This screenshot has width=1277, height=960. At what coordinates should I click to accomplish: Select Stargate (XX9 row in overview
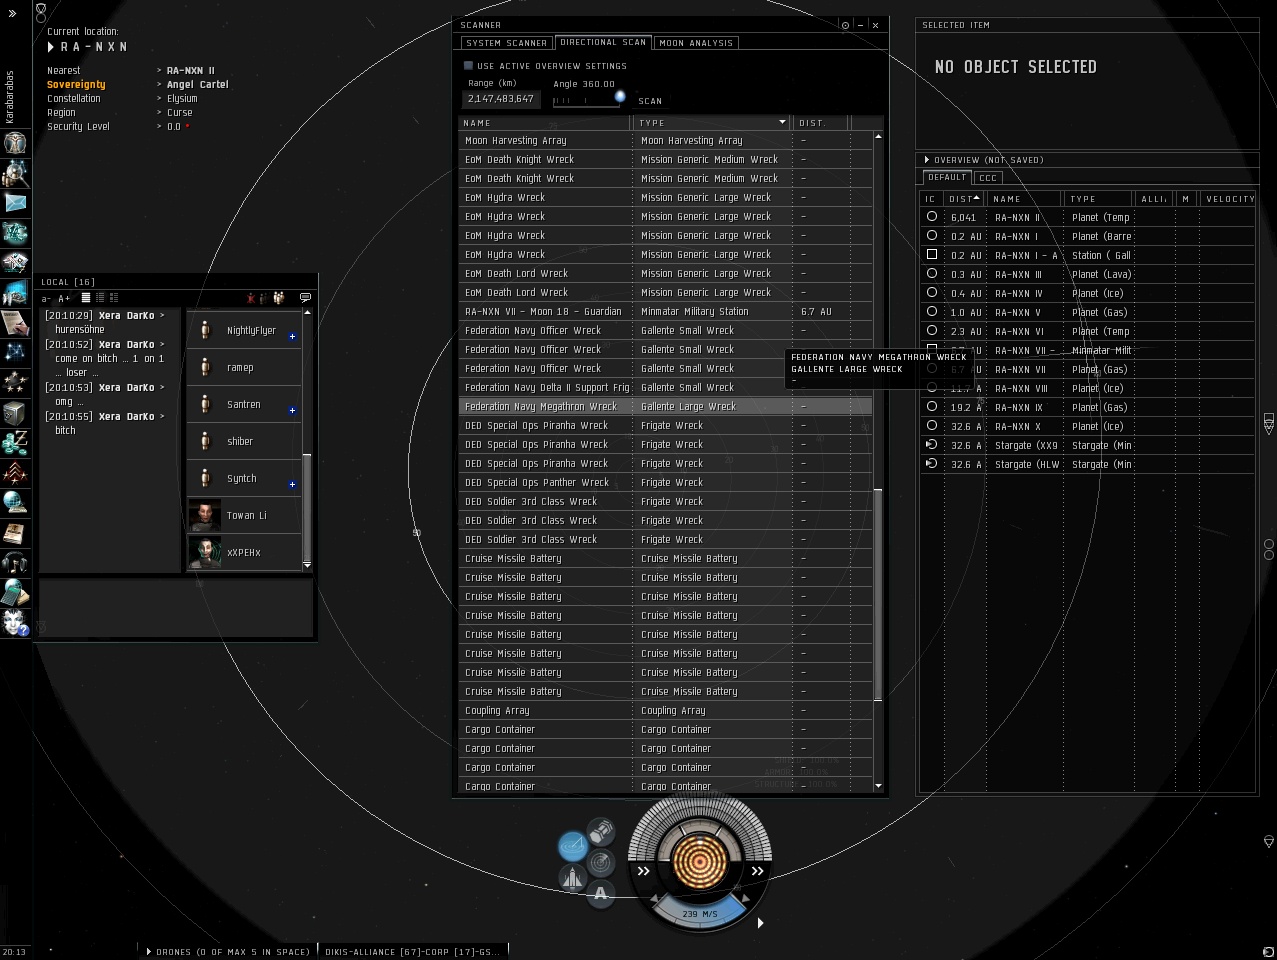point(1087,445)
